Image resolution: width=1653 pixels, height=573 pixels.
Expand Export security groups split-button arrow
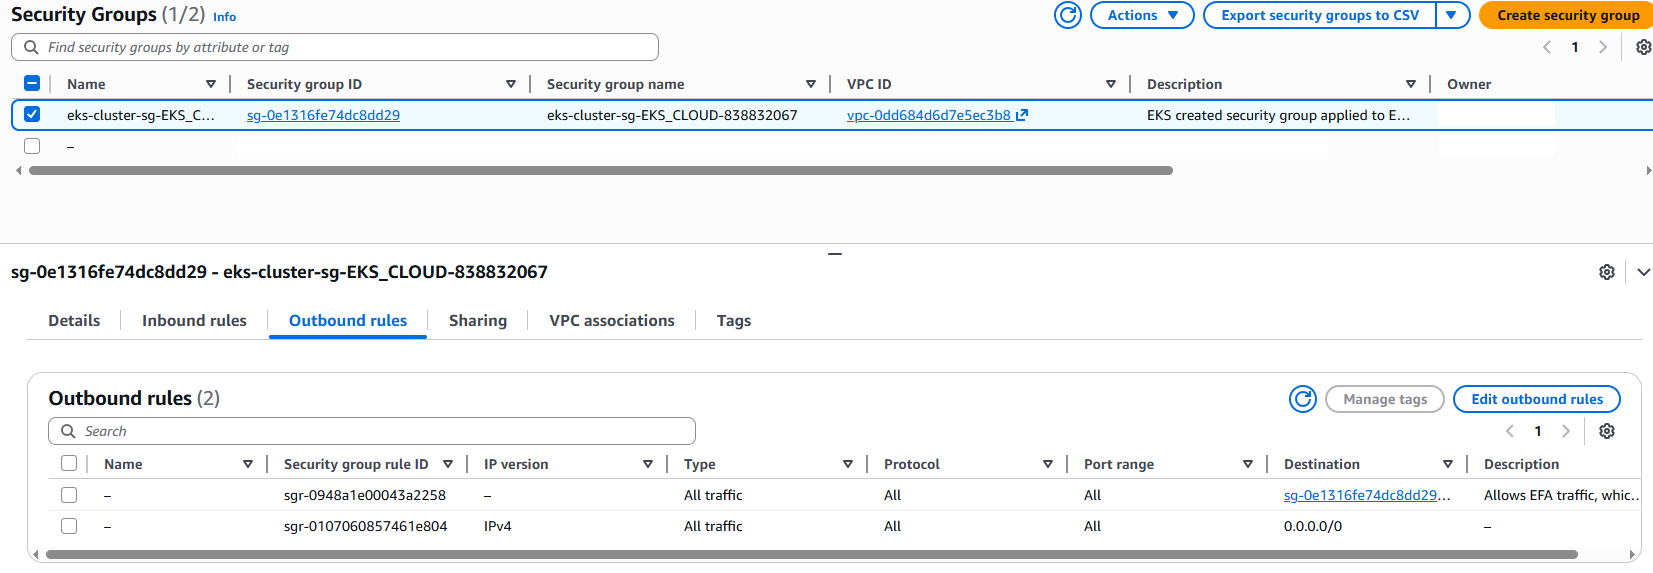(x=1451, y=15)
